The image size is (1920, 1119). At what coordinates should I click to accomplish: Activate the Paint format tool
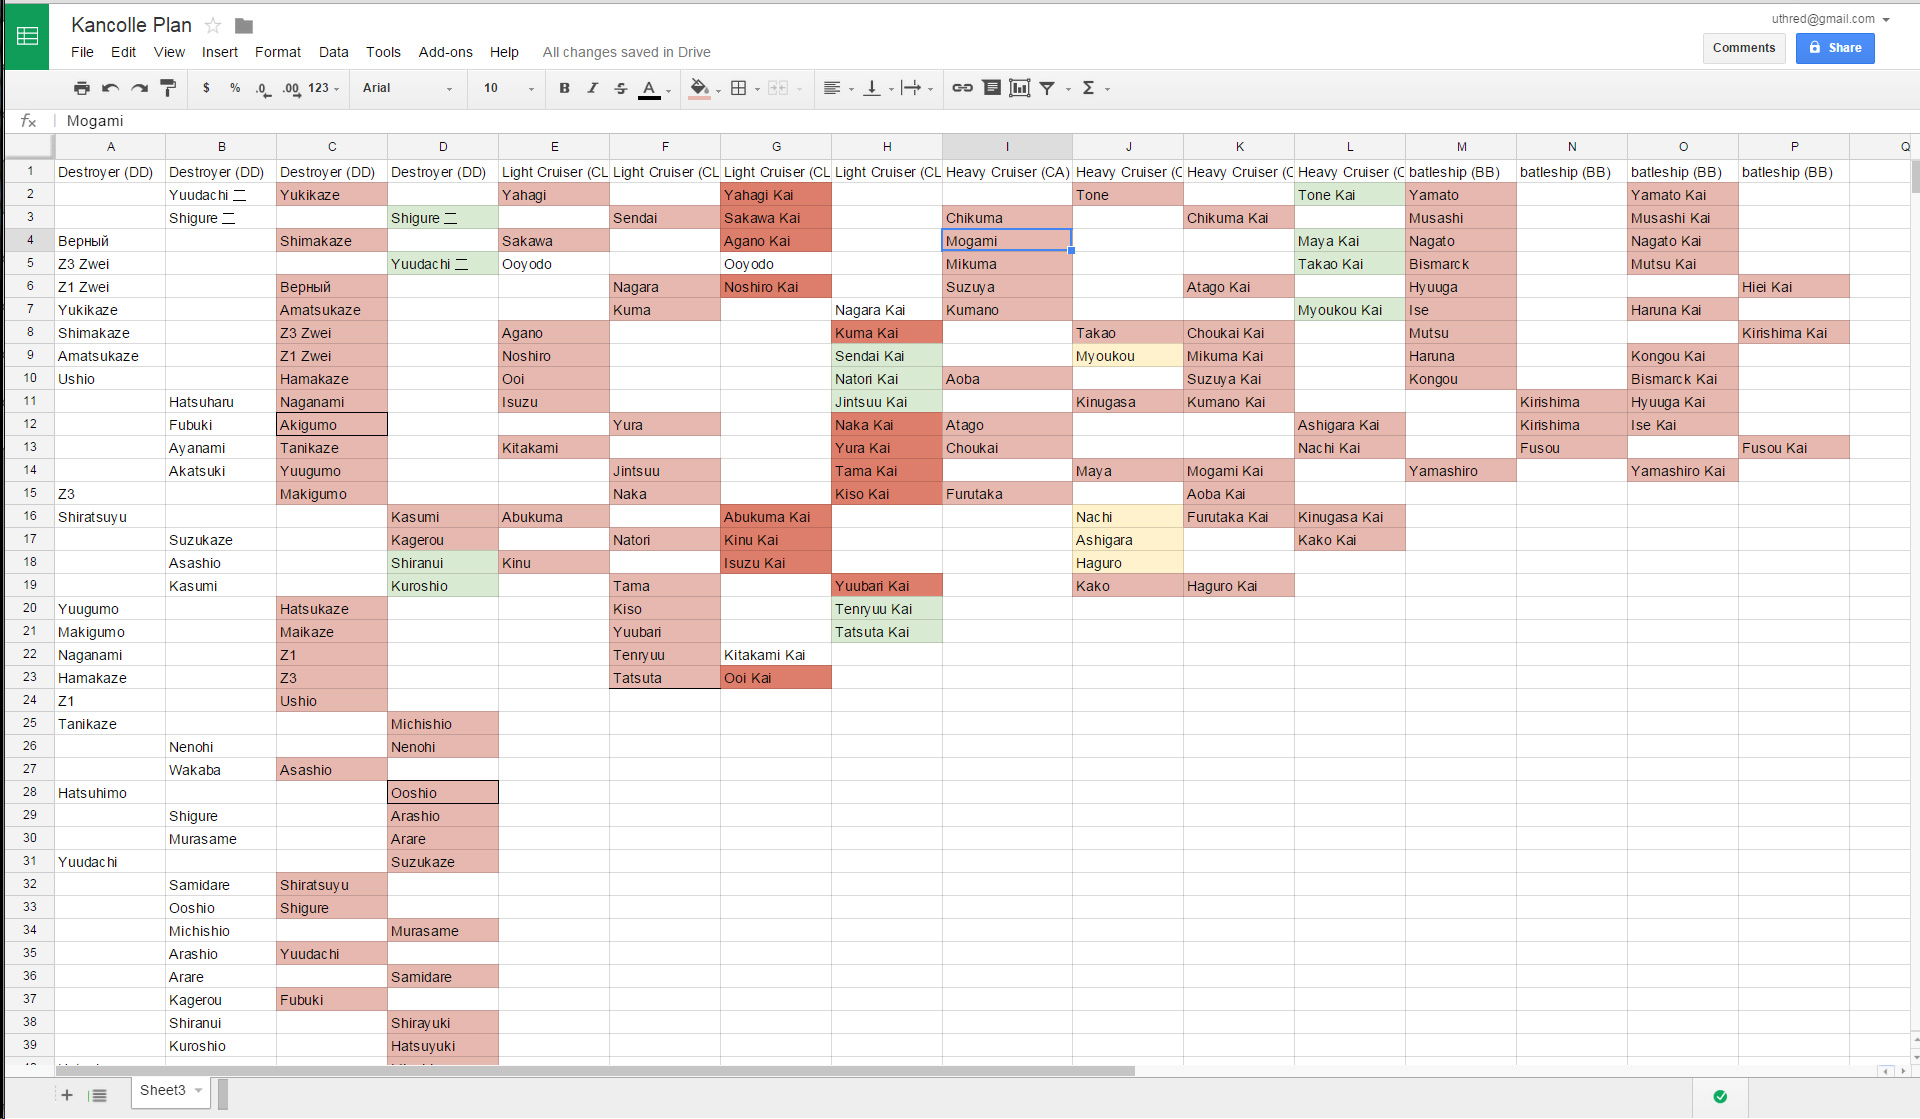click(168, 88)
